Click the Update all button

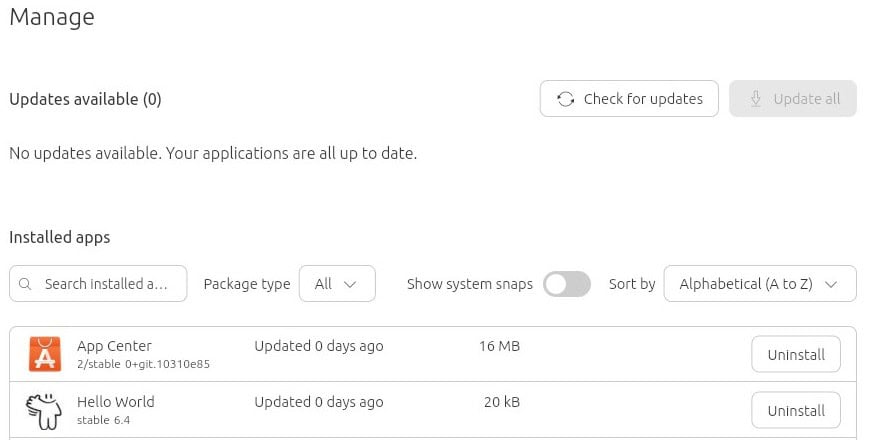[x=793, y=99]
